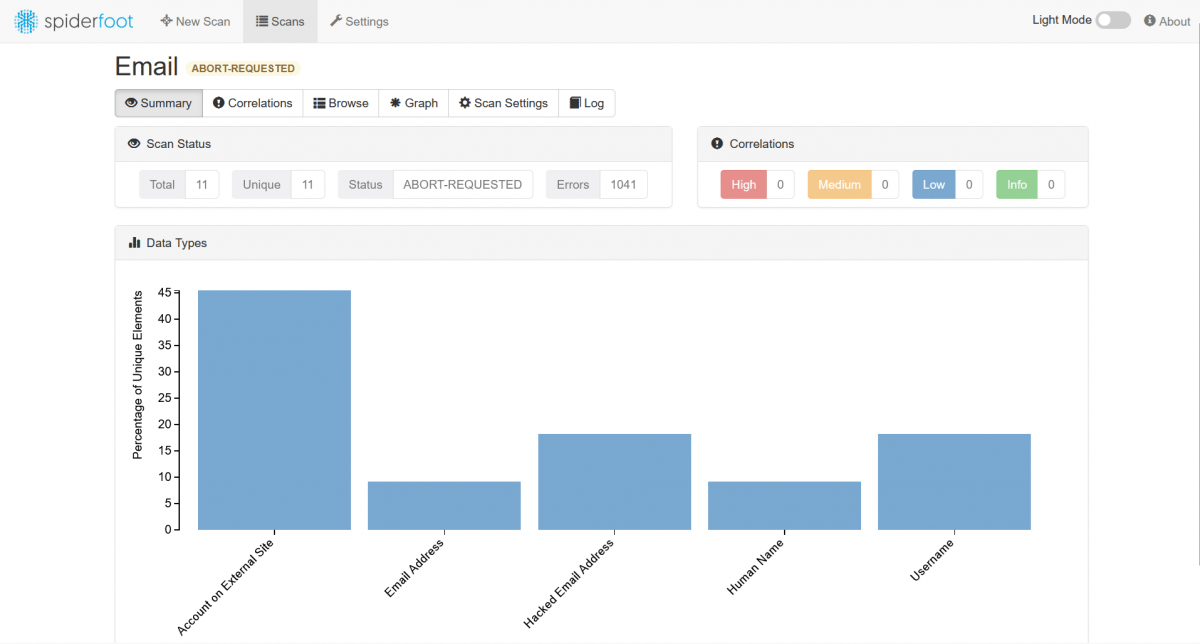The height and width of the screenshot is (644, 1200).
Task: Open the Browse tab
Action: (x=341, y=103)
